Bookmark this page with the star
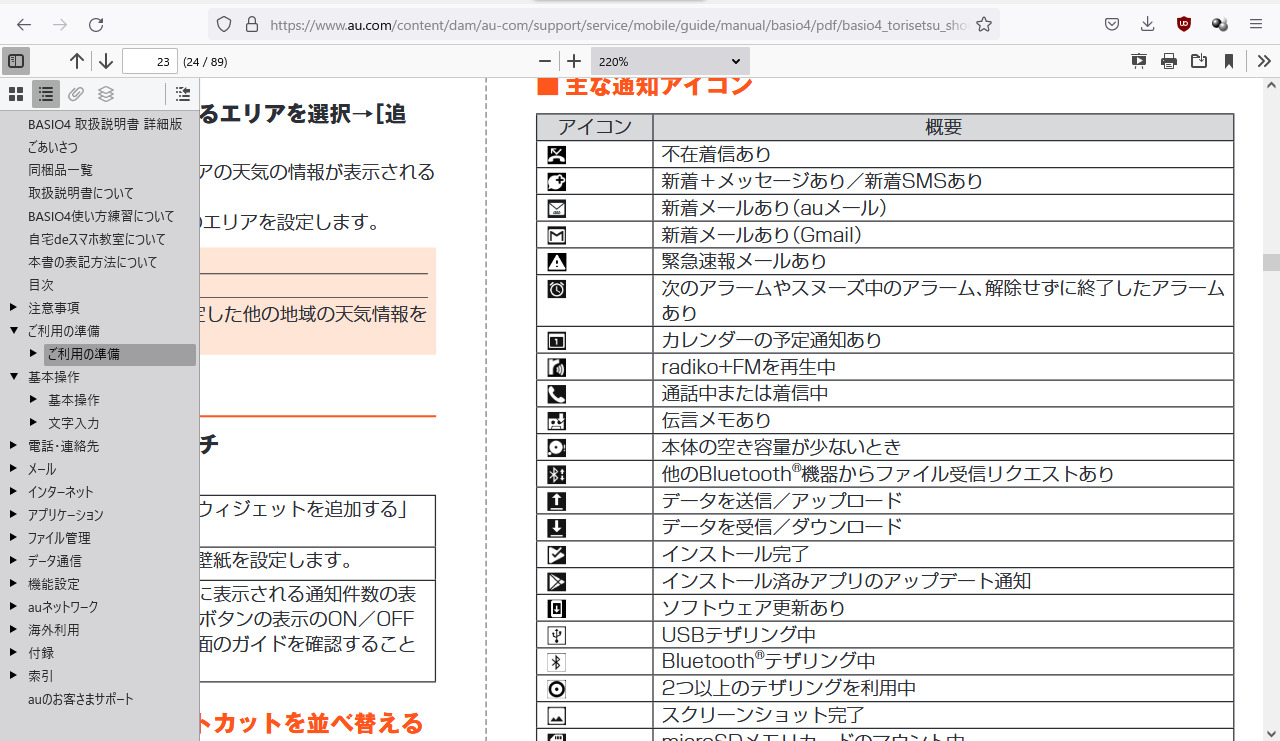Viewport: 1280px width, 741px height. (x=984, y=24)
